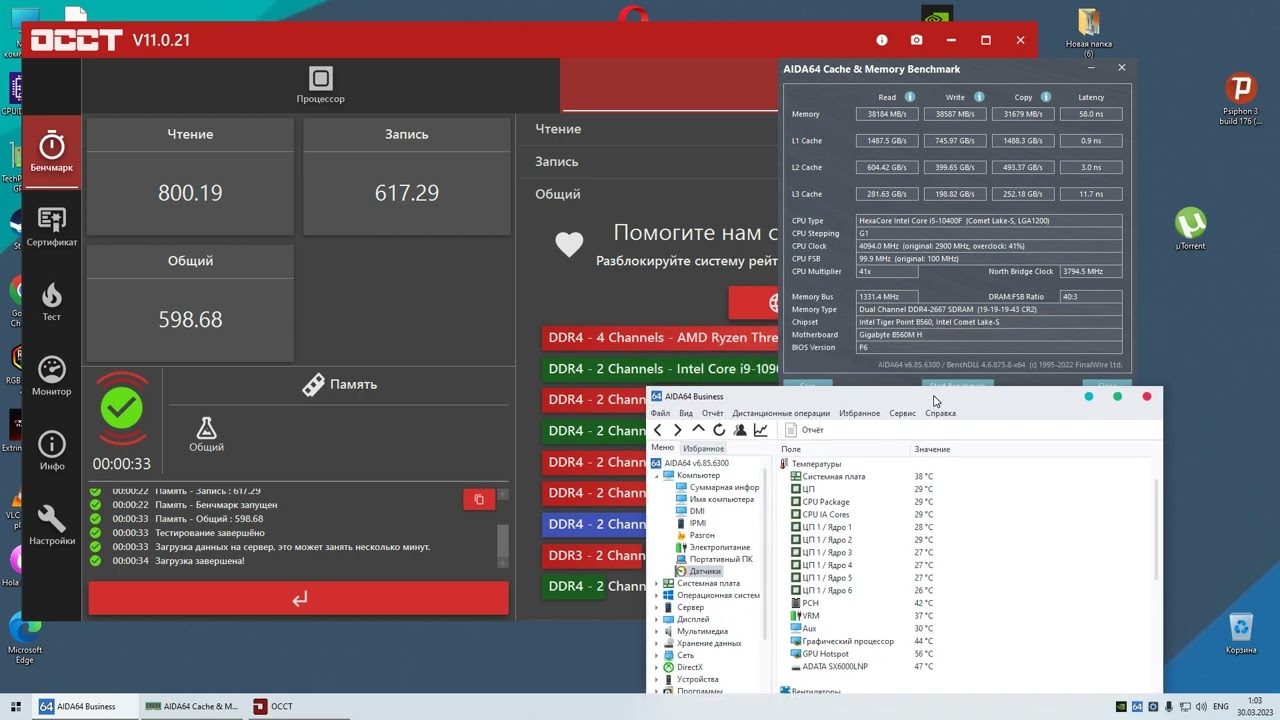Click the heart icon in OCCT support banner
Viewport: 1280px width, 720px height.
569,244
